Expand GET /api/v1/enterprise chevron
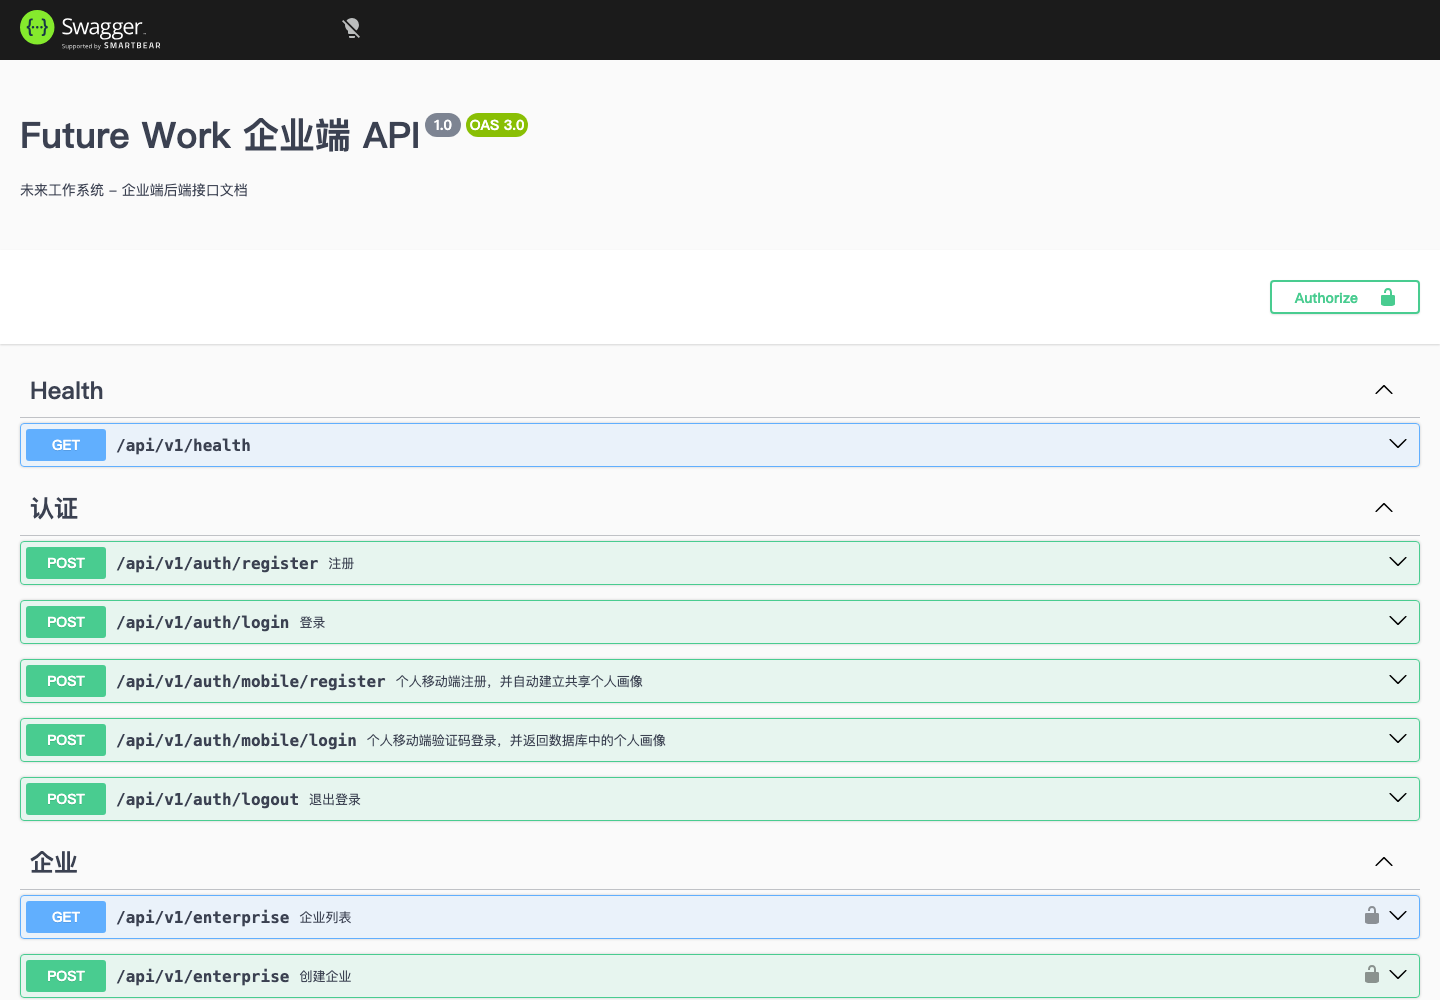Image resolution: width=1440 pixels, height=1000 pixels. pos(1398,916)
